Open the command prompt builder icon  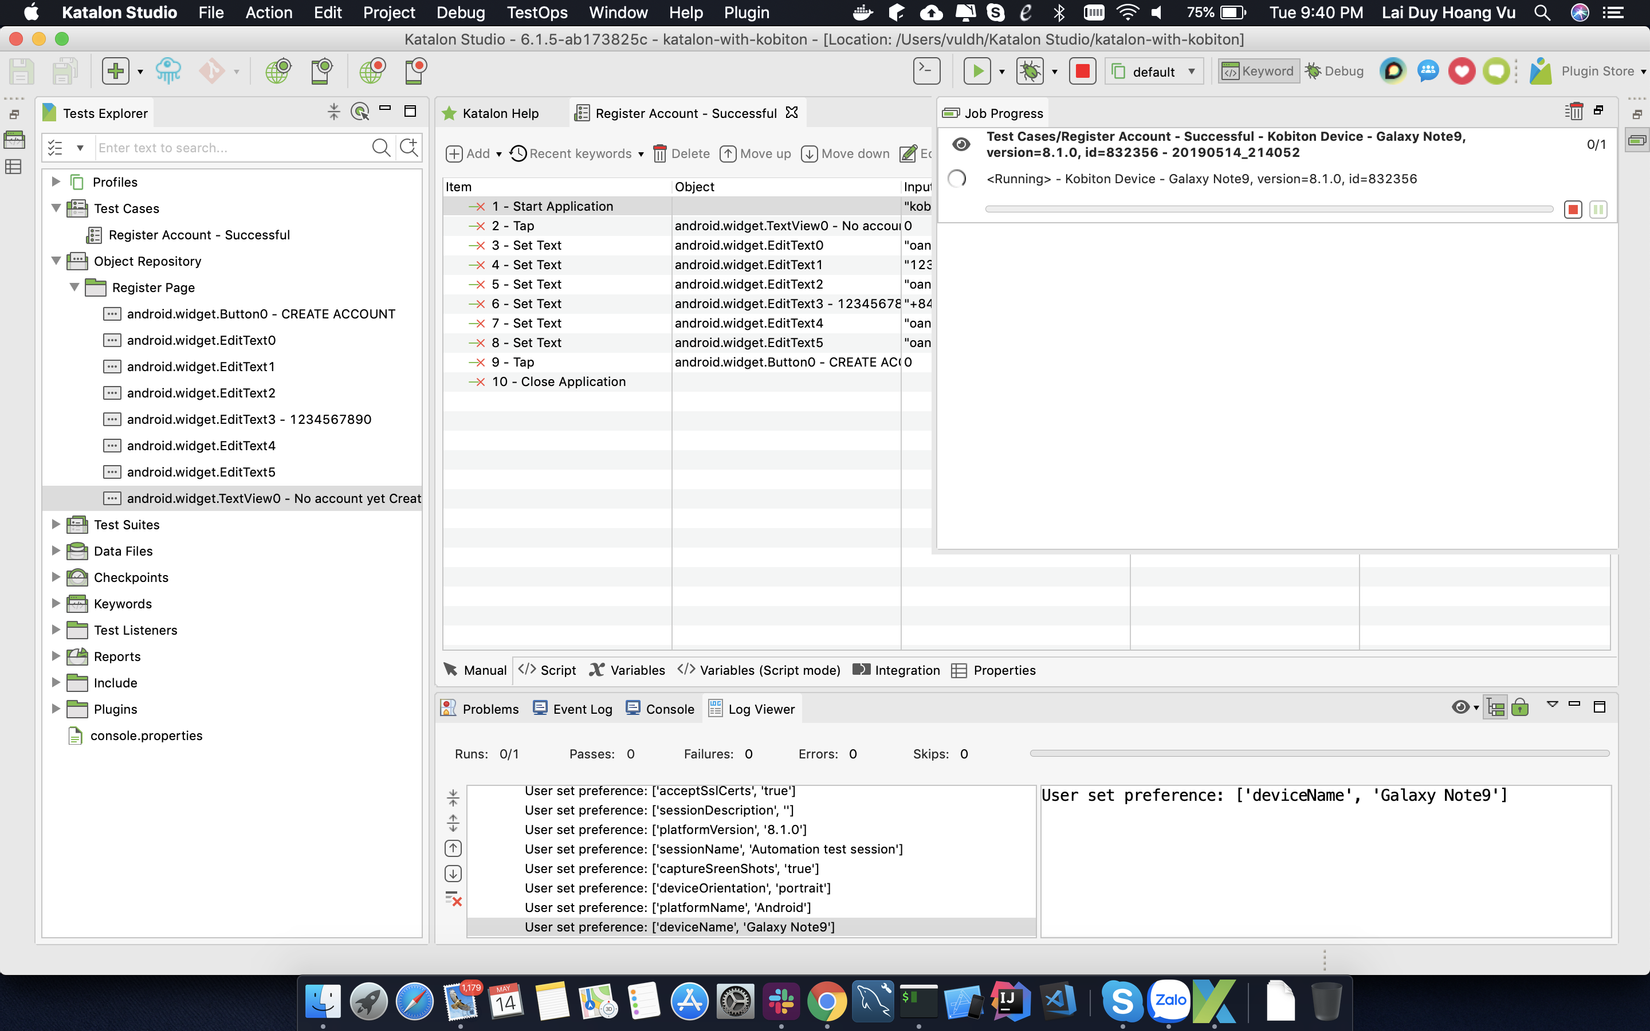(927, 71)
